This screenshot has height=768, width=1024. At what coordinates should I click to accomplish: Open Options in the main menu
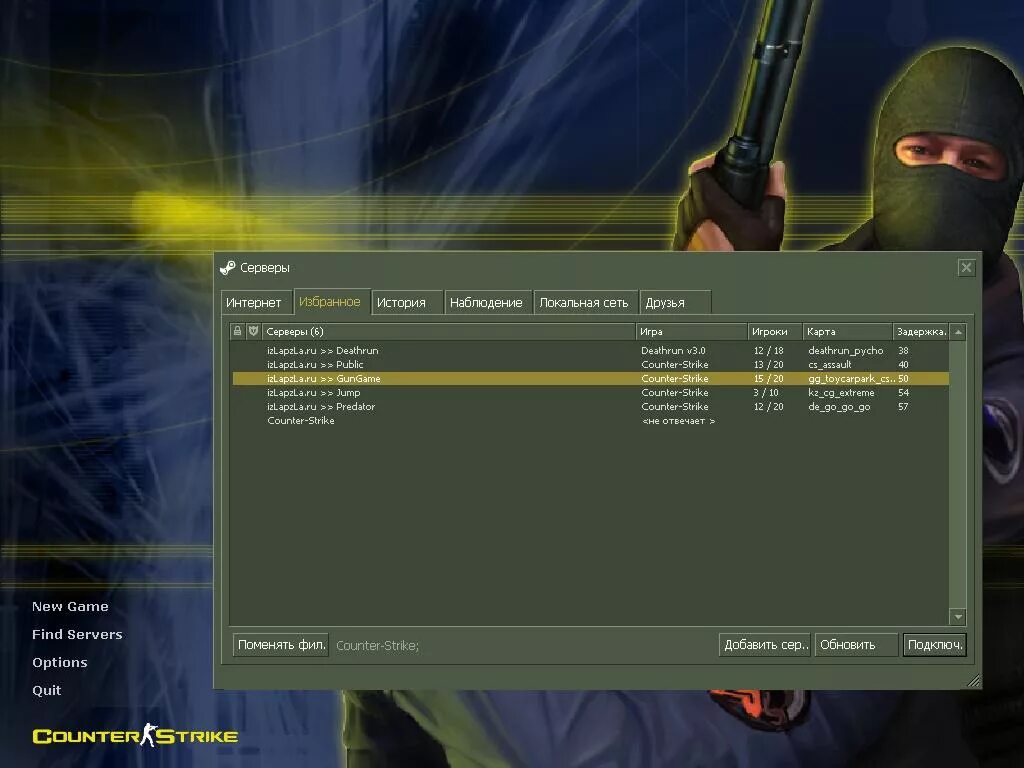[59, 662]
